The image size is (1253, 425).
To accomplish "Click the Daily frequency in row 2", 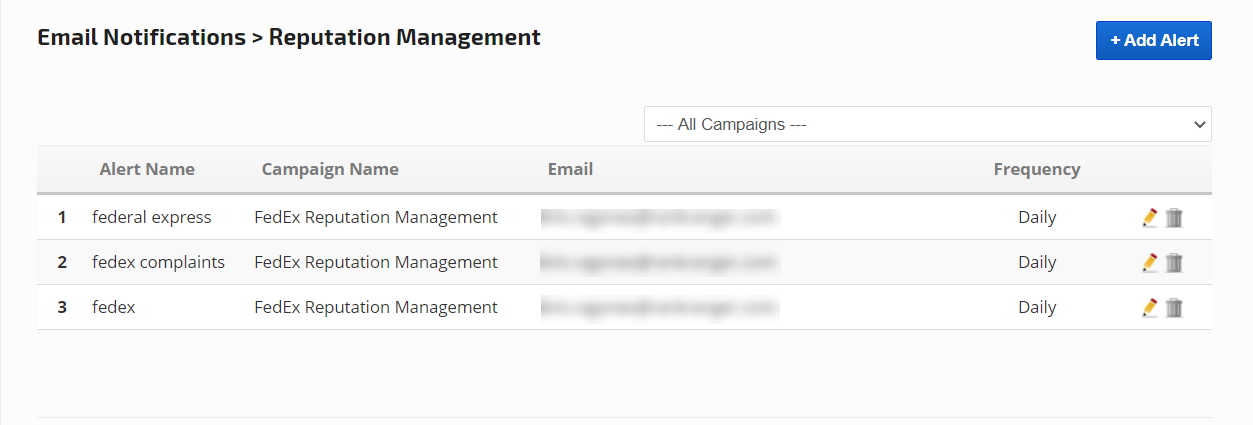I will [1037, 262].
